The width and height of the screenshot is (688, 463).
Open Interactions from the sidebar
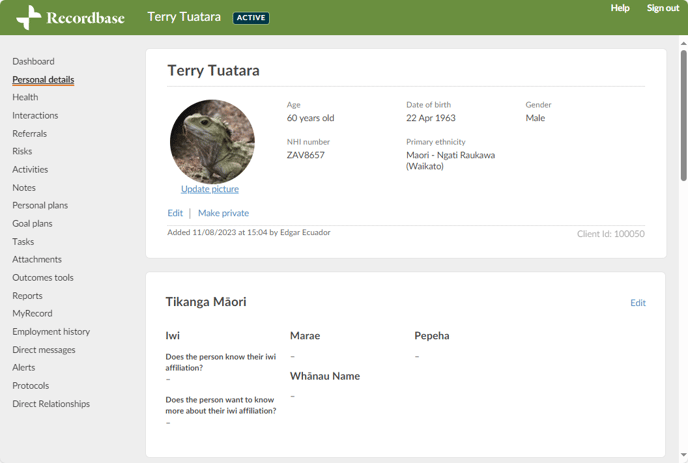(35, 115)
